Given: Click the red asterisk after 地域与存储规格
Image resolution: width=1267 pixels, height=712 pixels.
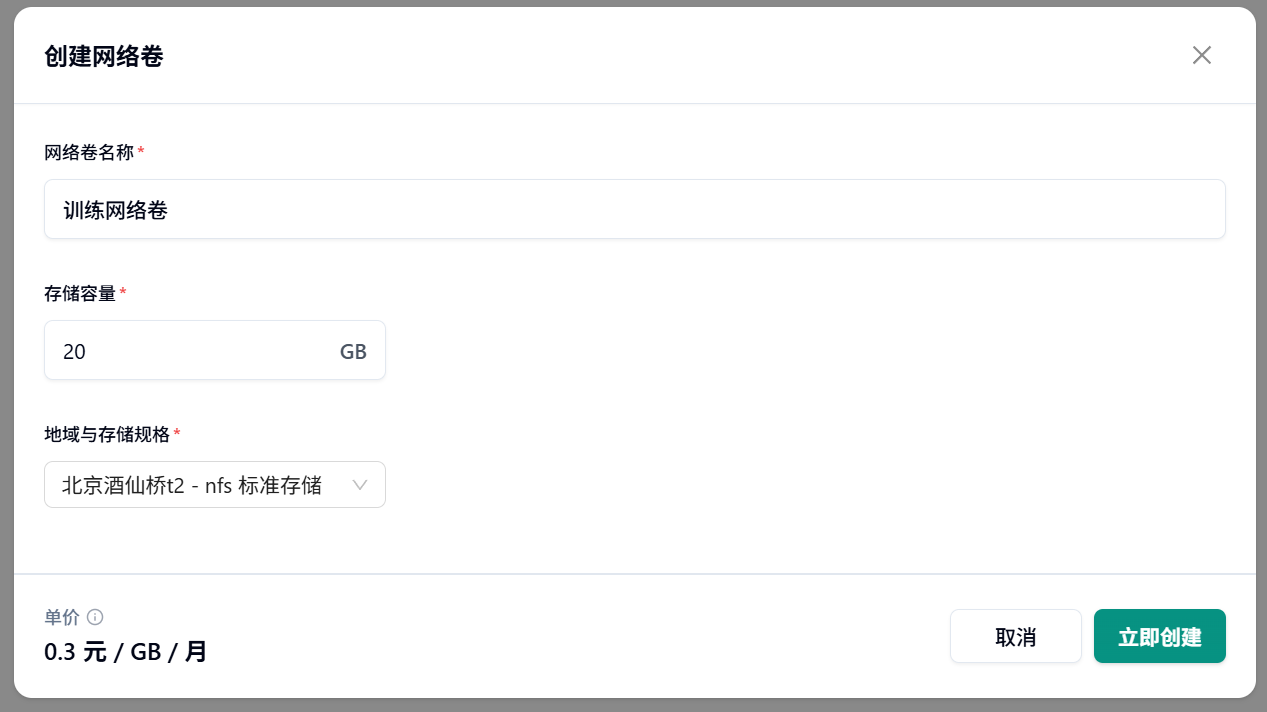Looking at the screenshot, I should coord(177,432).
